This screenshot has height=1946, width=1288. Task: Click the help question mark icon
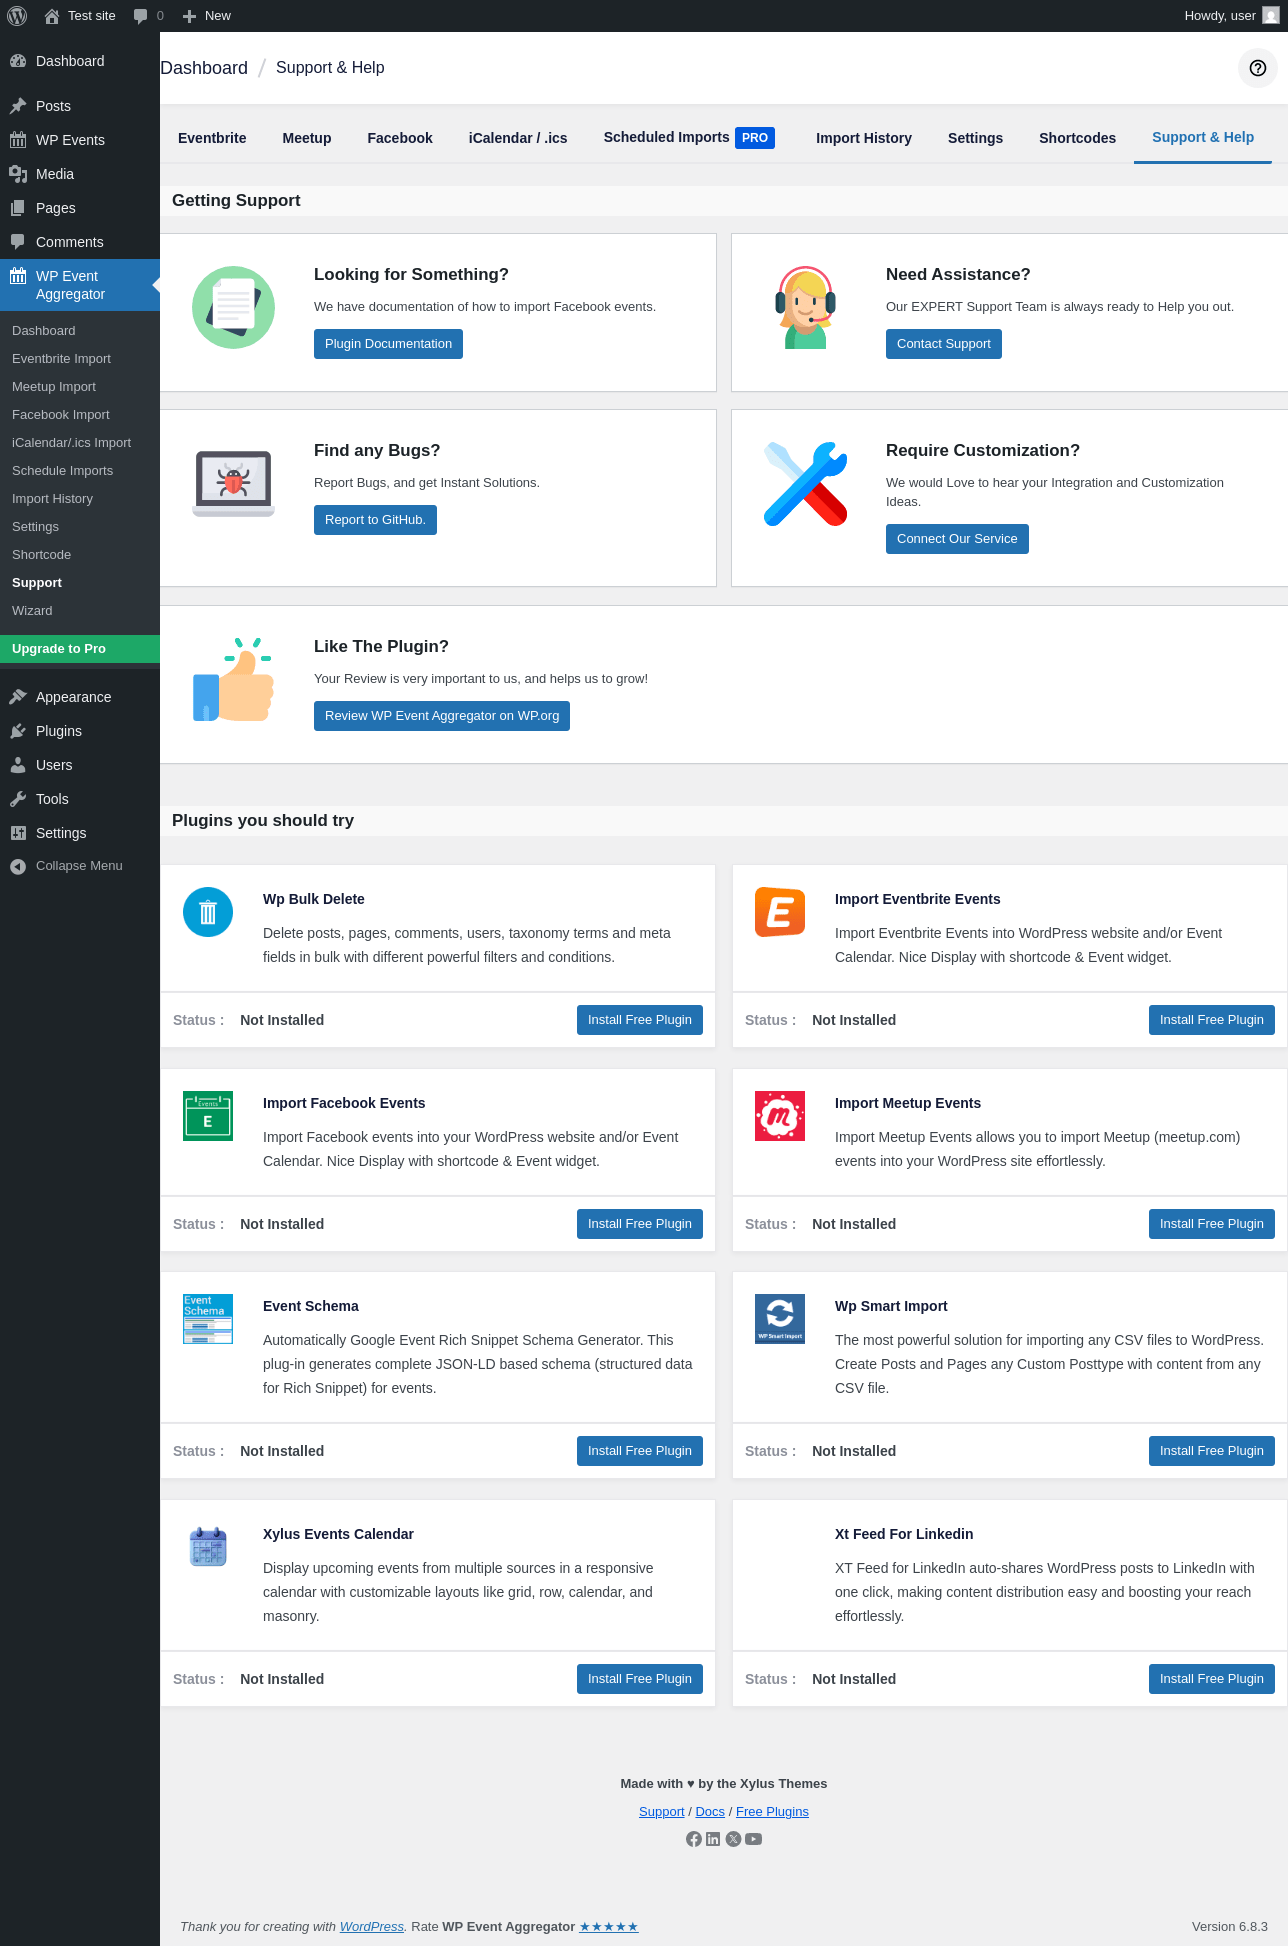click(1258, 68)
